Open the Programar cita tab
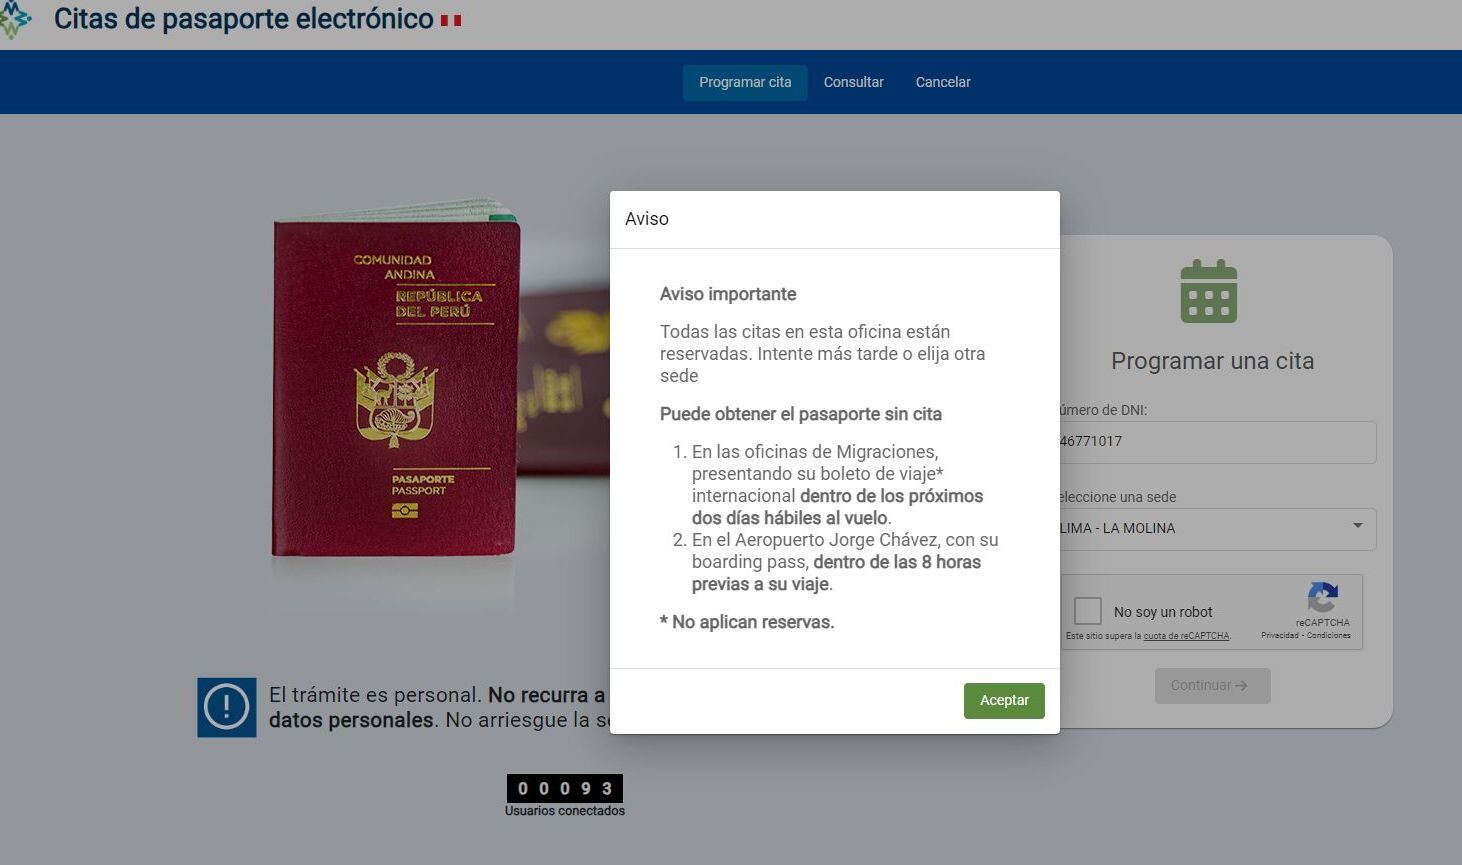This screenshot has width=1462, height=865. tap(745, 82)
